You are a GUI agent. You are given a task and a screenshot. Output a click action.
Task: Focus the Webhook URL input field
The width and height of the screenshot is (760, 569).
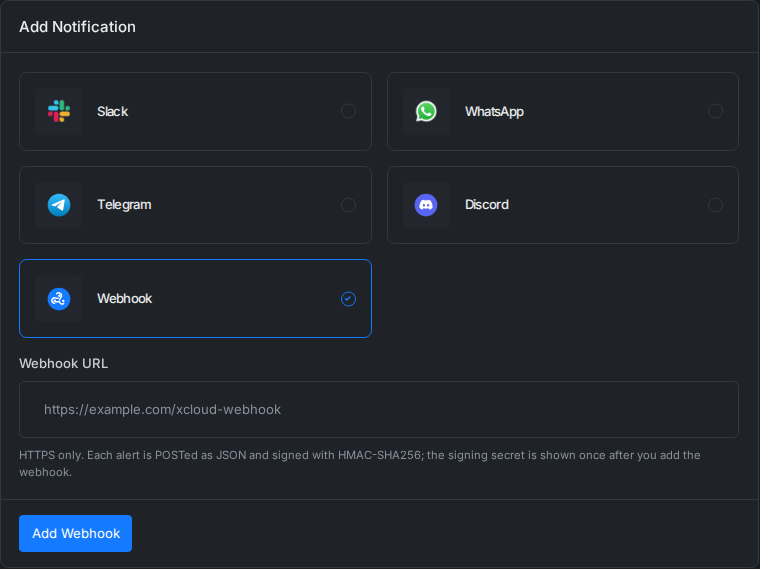point(379,410)
